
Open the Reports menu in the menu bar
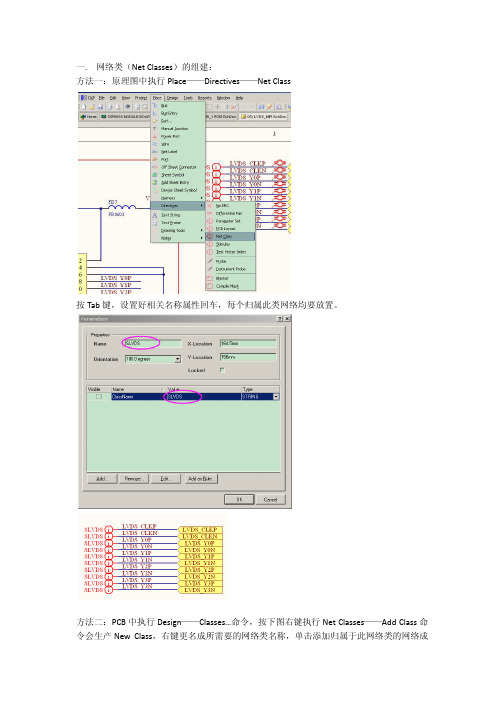(x=205, y=98)
